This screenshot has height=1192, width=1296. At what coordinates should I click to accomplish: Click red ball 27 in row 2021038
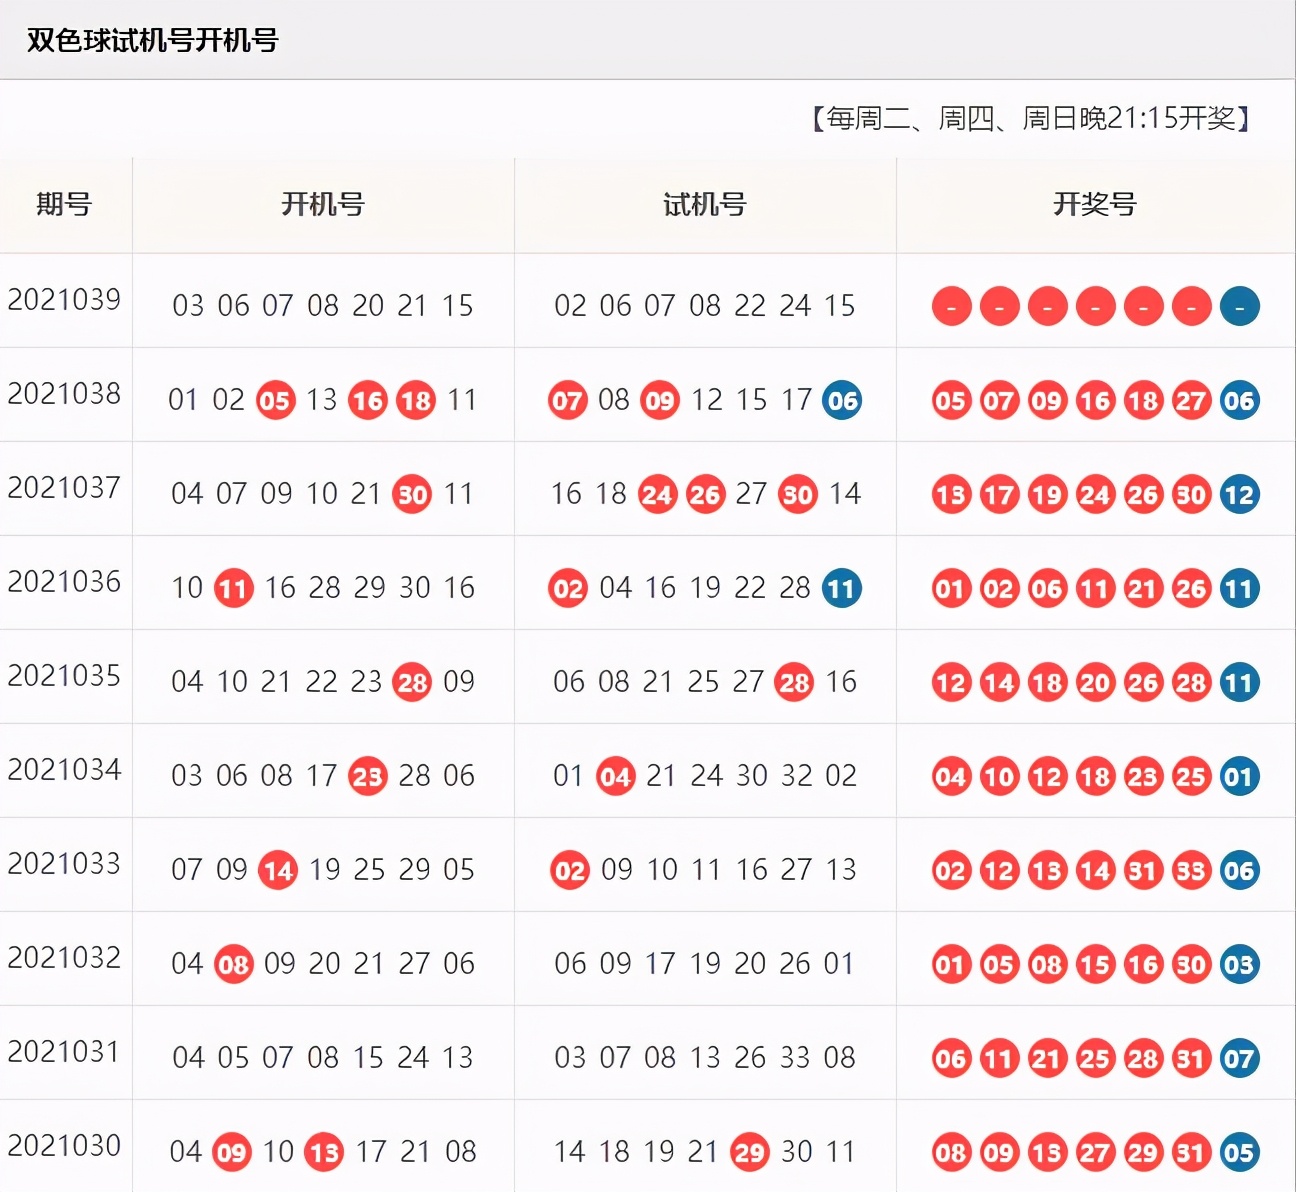pos(1191,401)
